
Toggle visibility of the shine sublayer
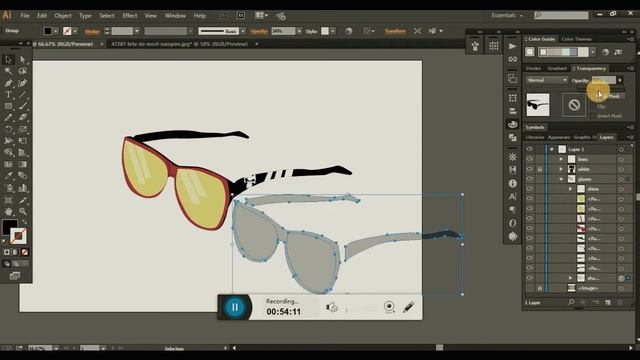tap(529, 189)
